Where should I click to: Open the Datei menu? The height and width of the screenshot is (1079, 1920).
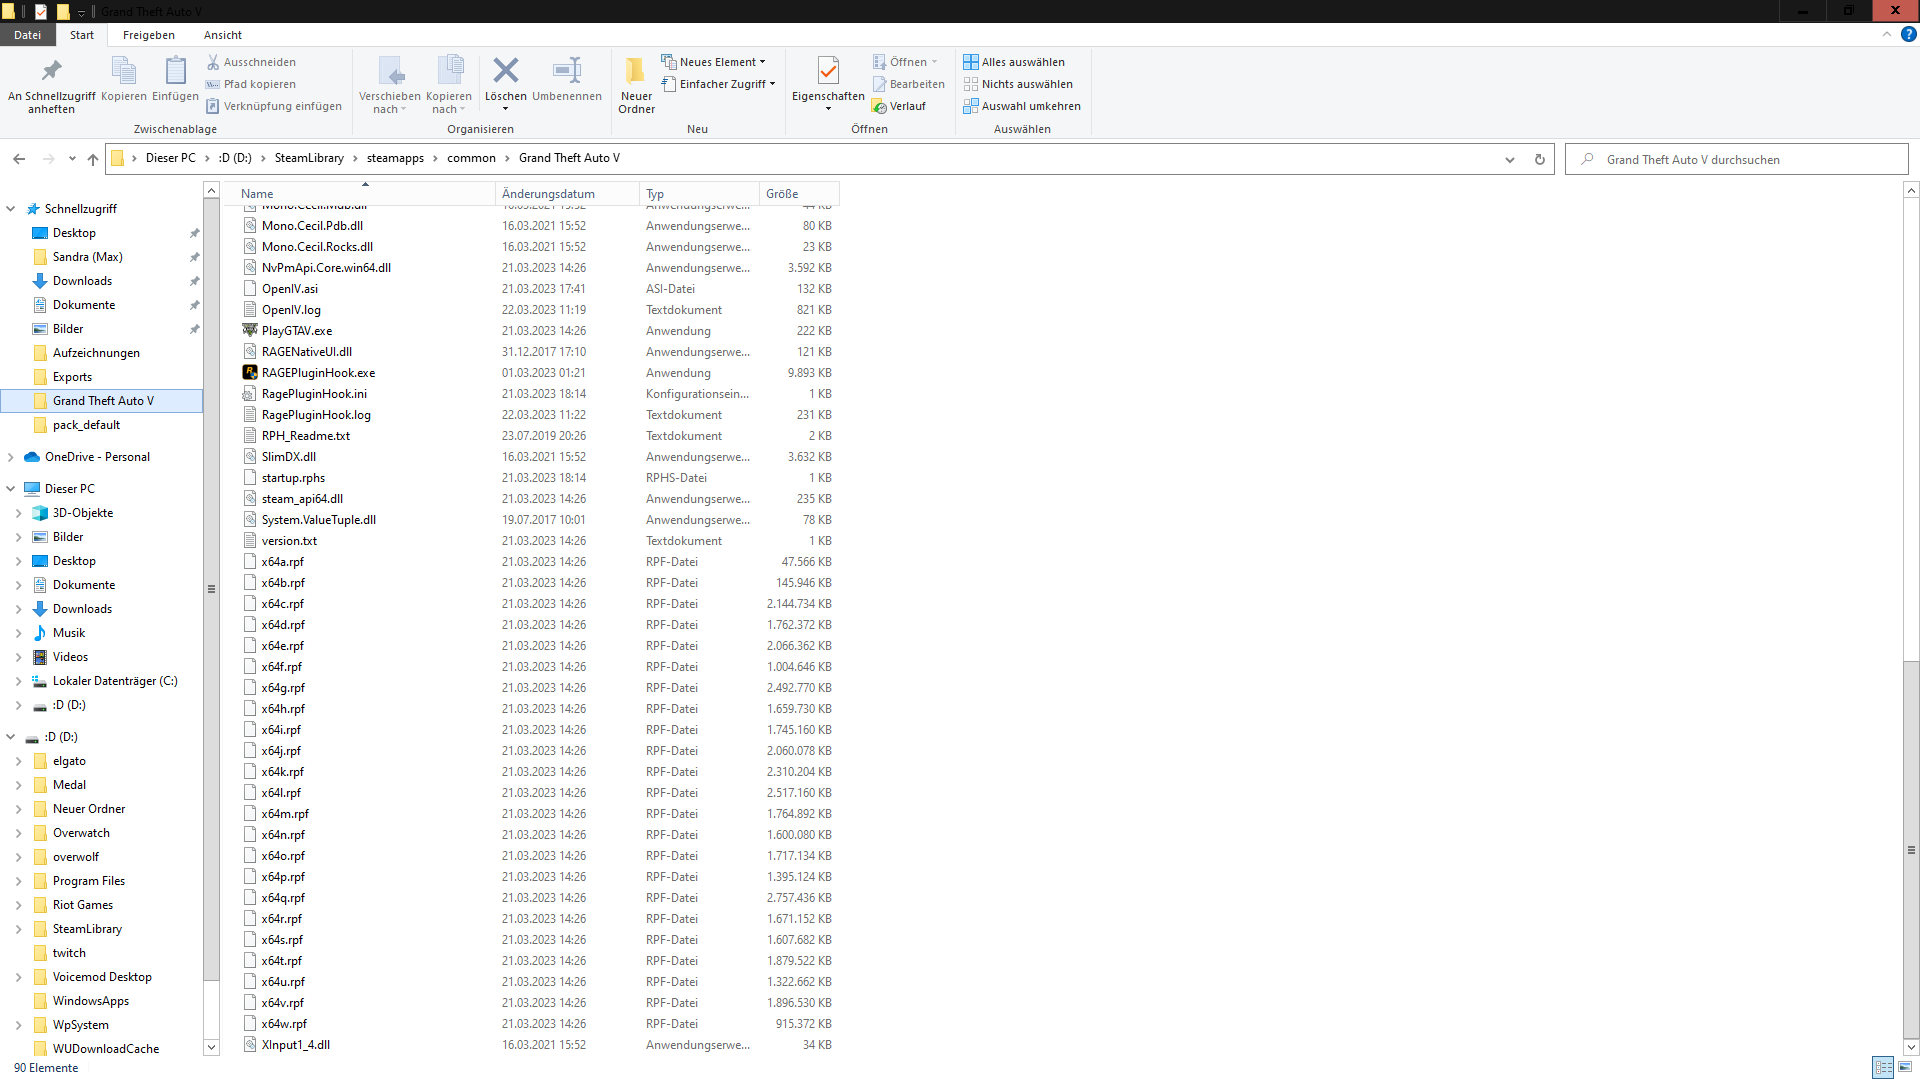(27, 35)
